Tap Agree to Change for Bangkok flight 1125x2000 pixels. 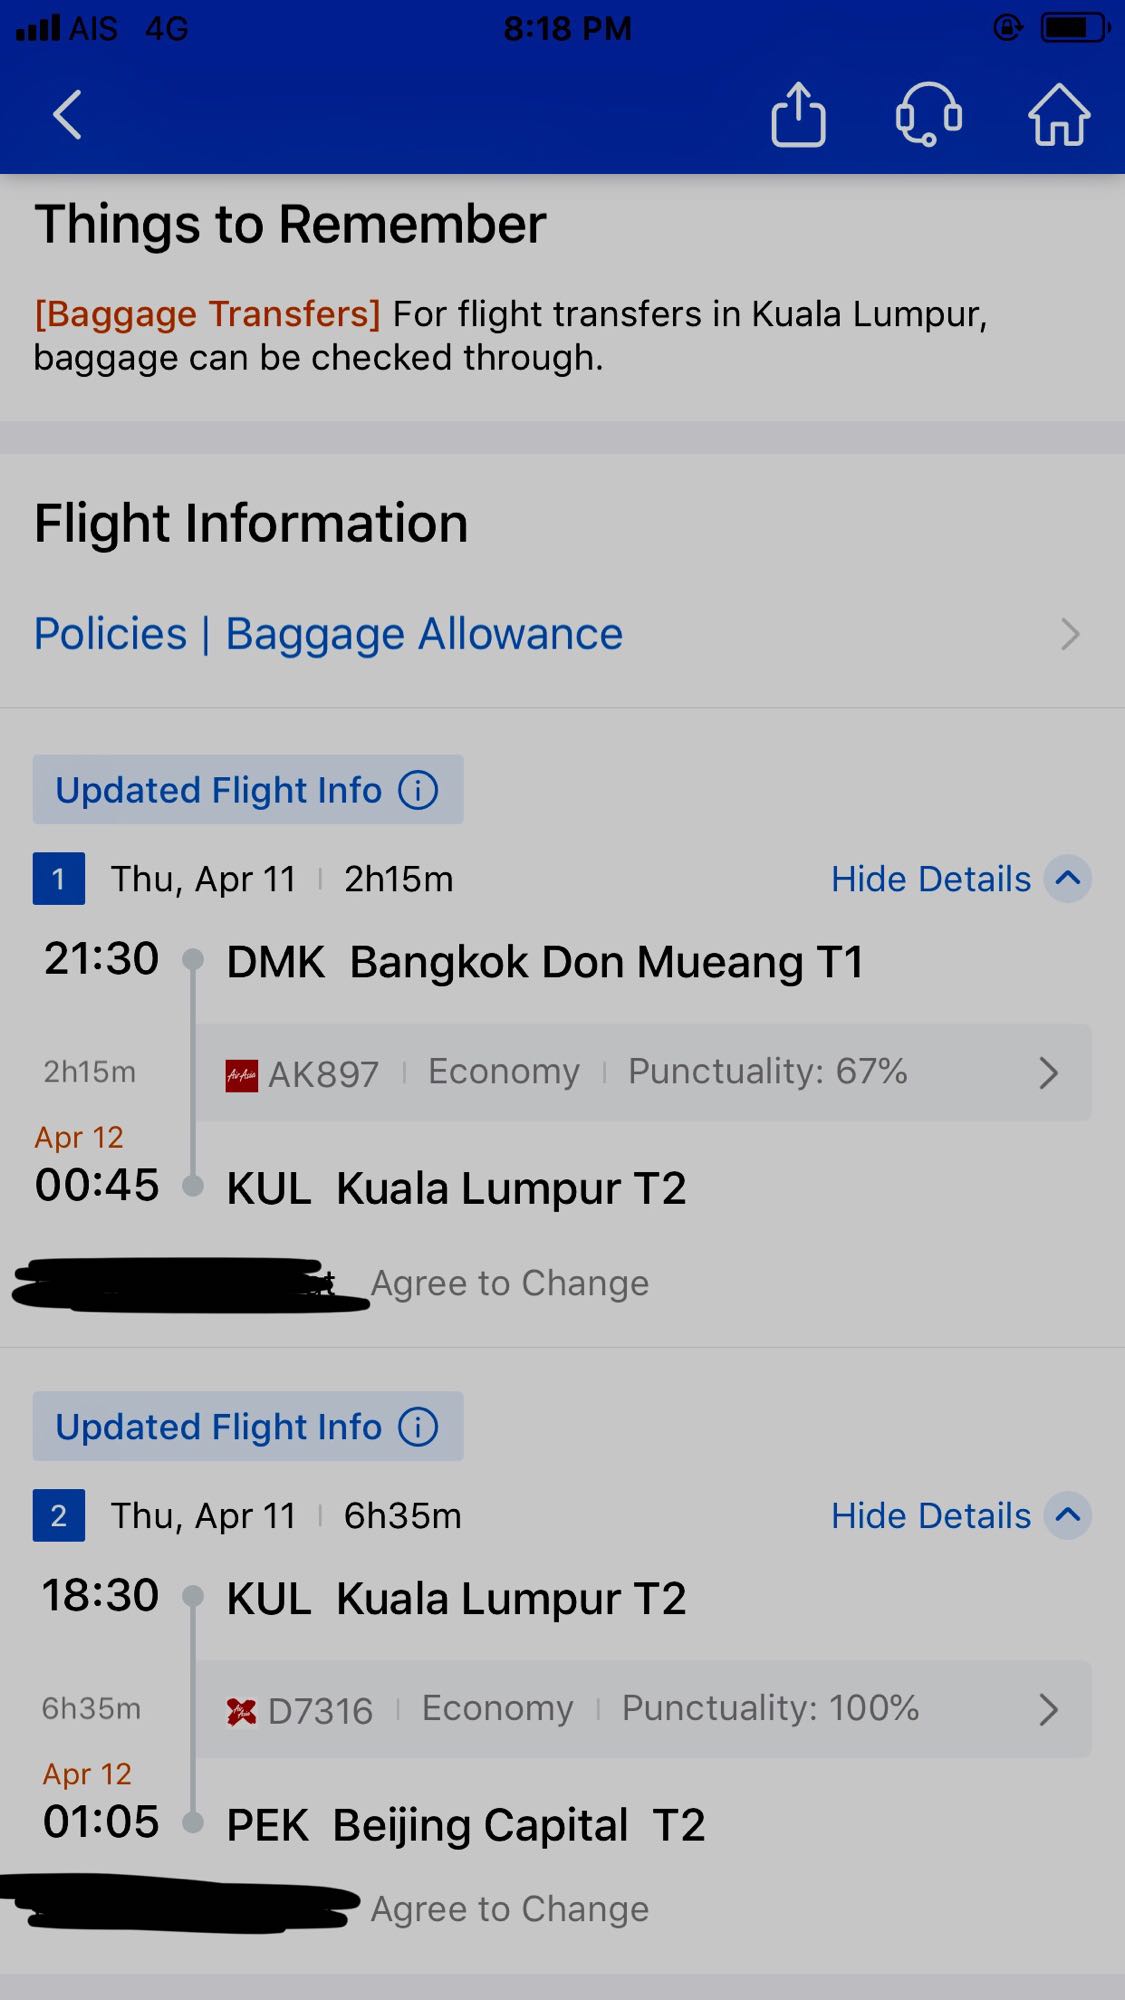[x=510, y=1283]
